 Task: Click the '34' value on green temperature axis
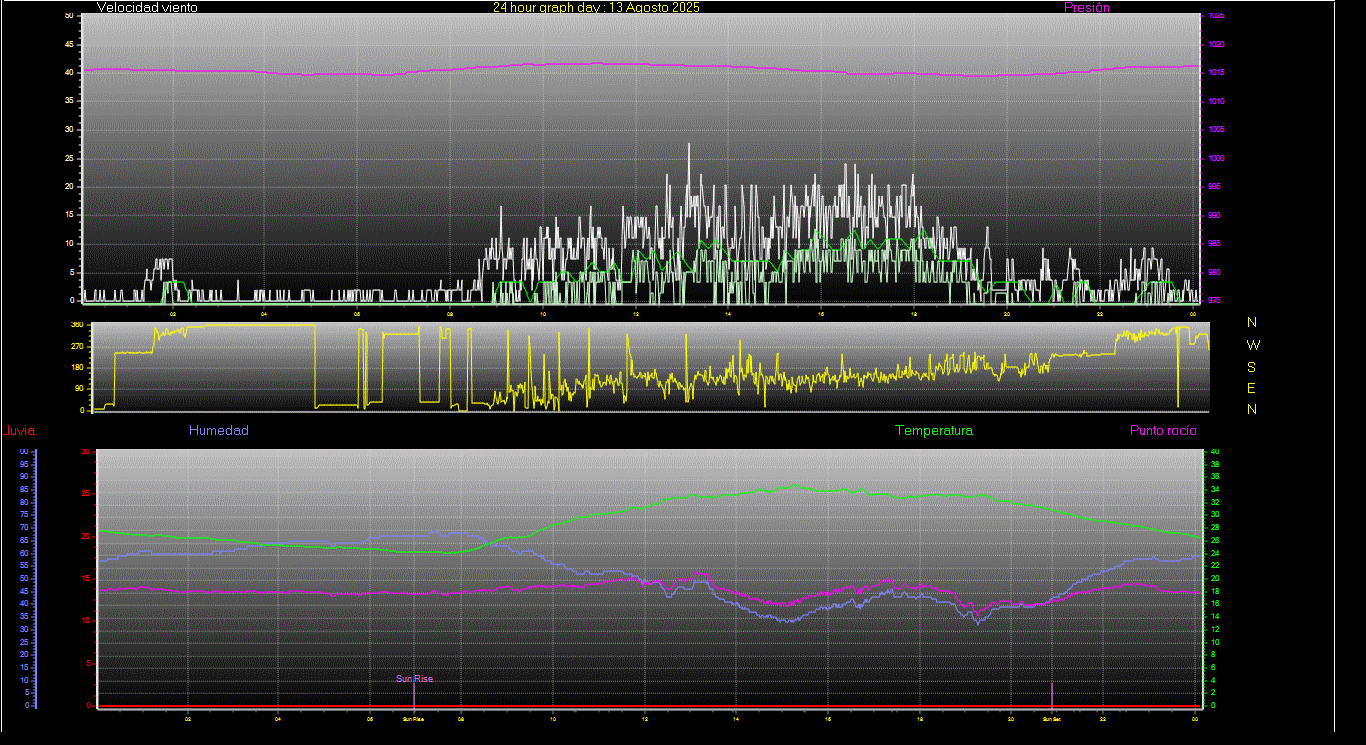(x=1215, y=489)
